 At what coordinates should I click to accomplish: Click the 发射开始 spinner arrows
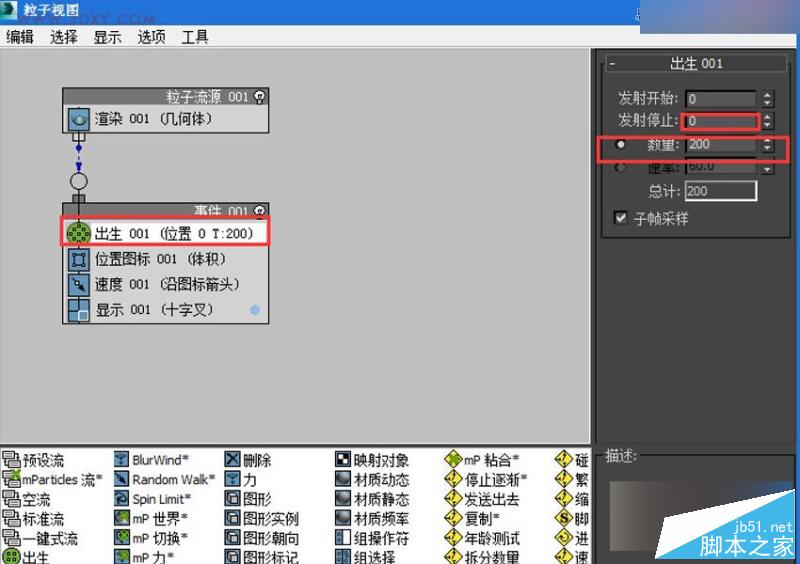(x=767, y=99)
